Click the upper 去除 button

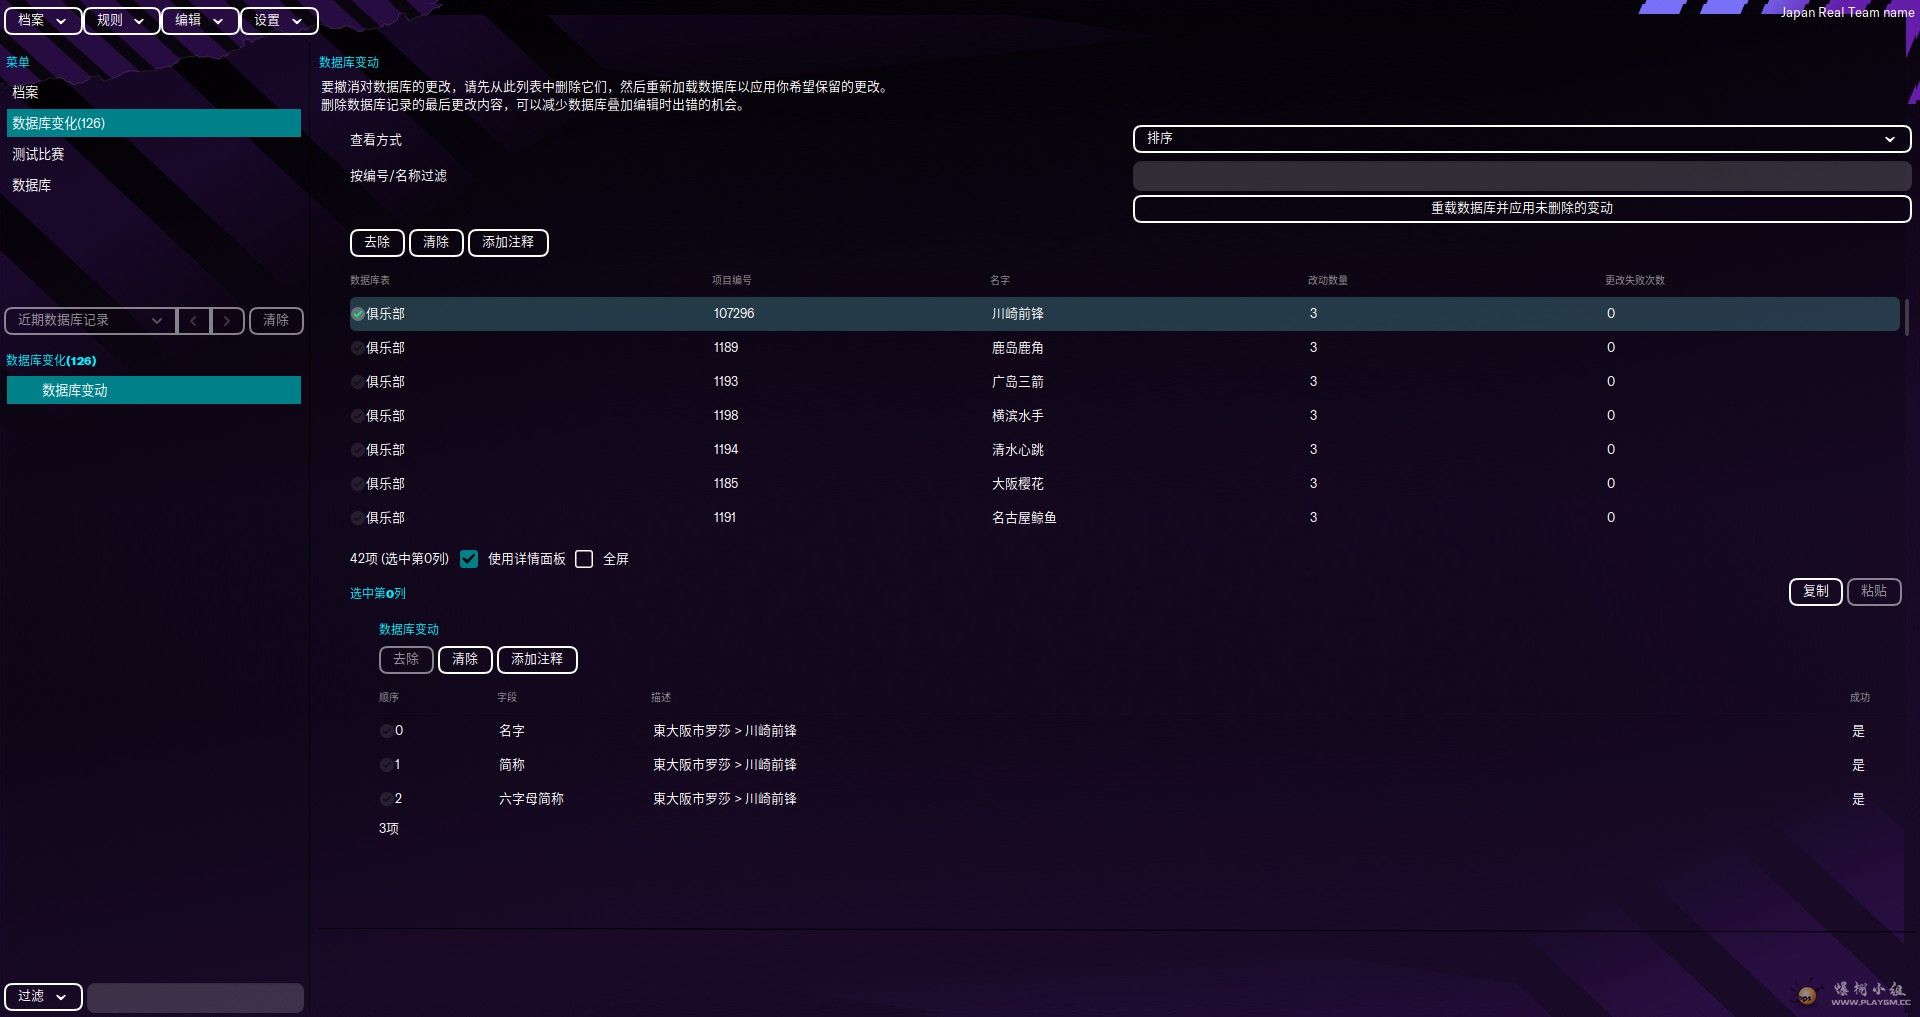377,242
